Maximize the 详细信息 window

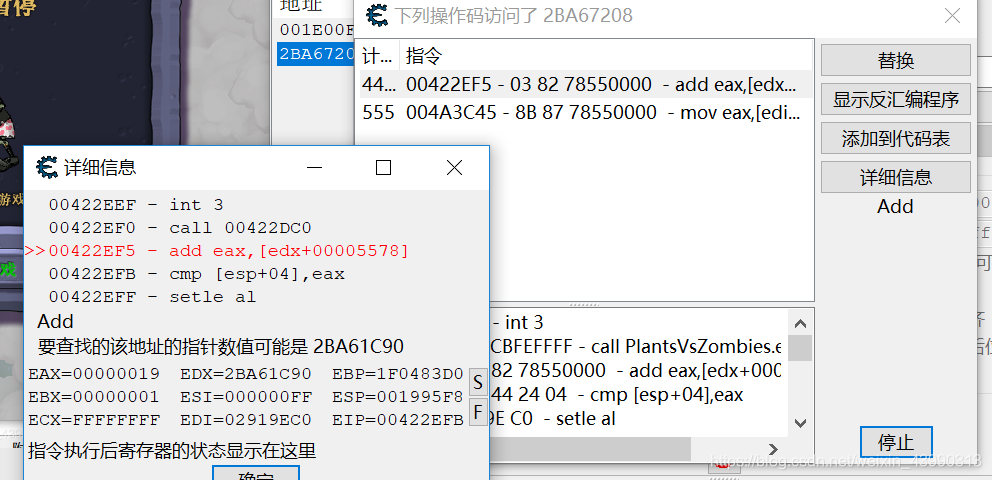pyautogui.click(x=383, y=168)
